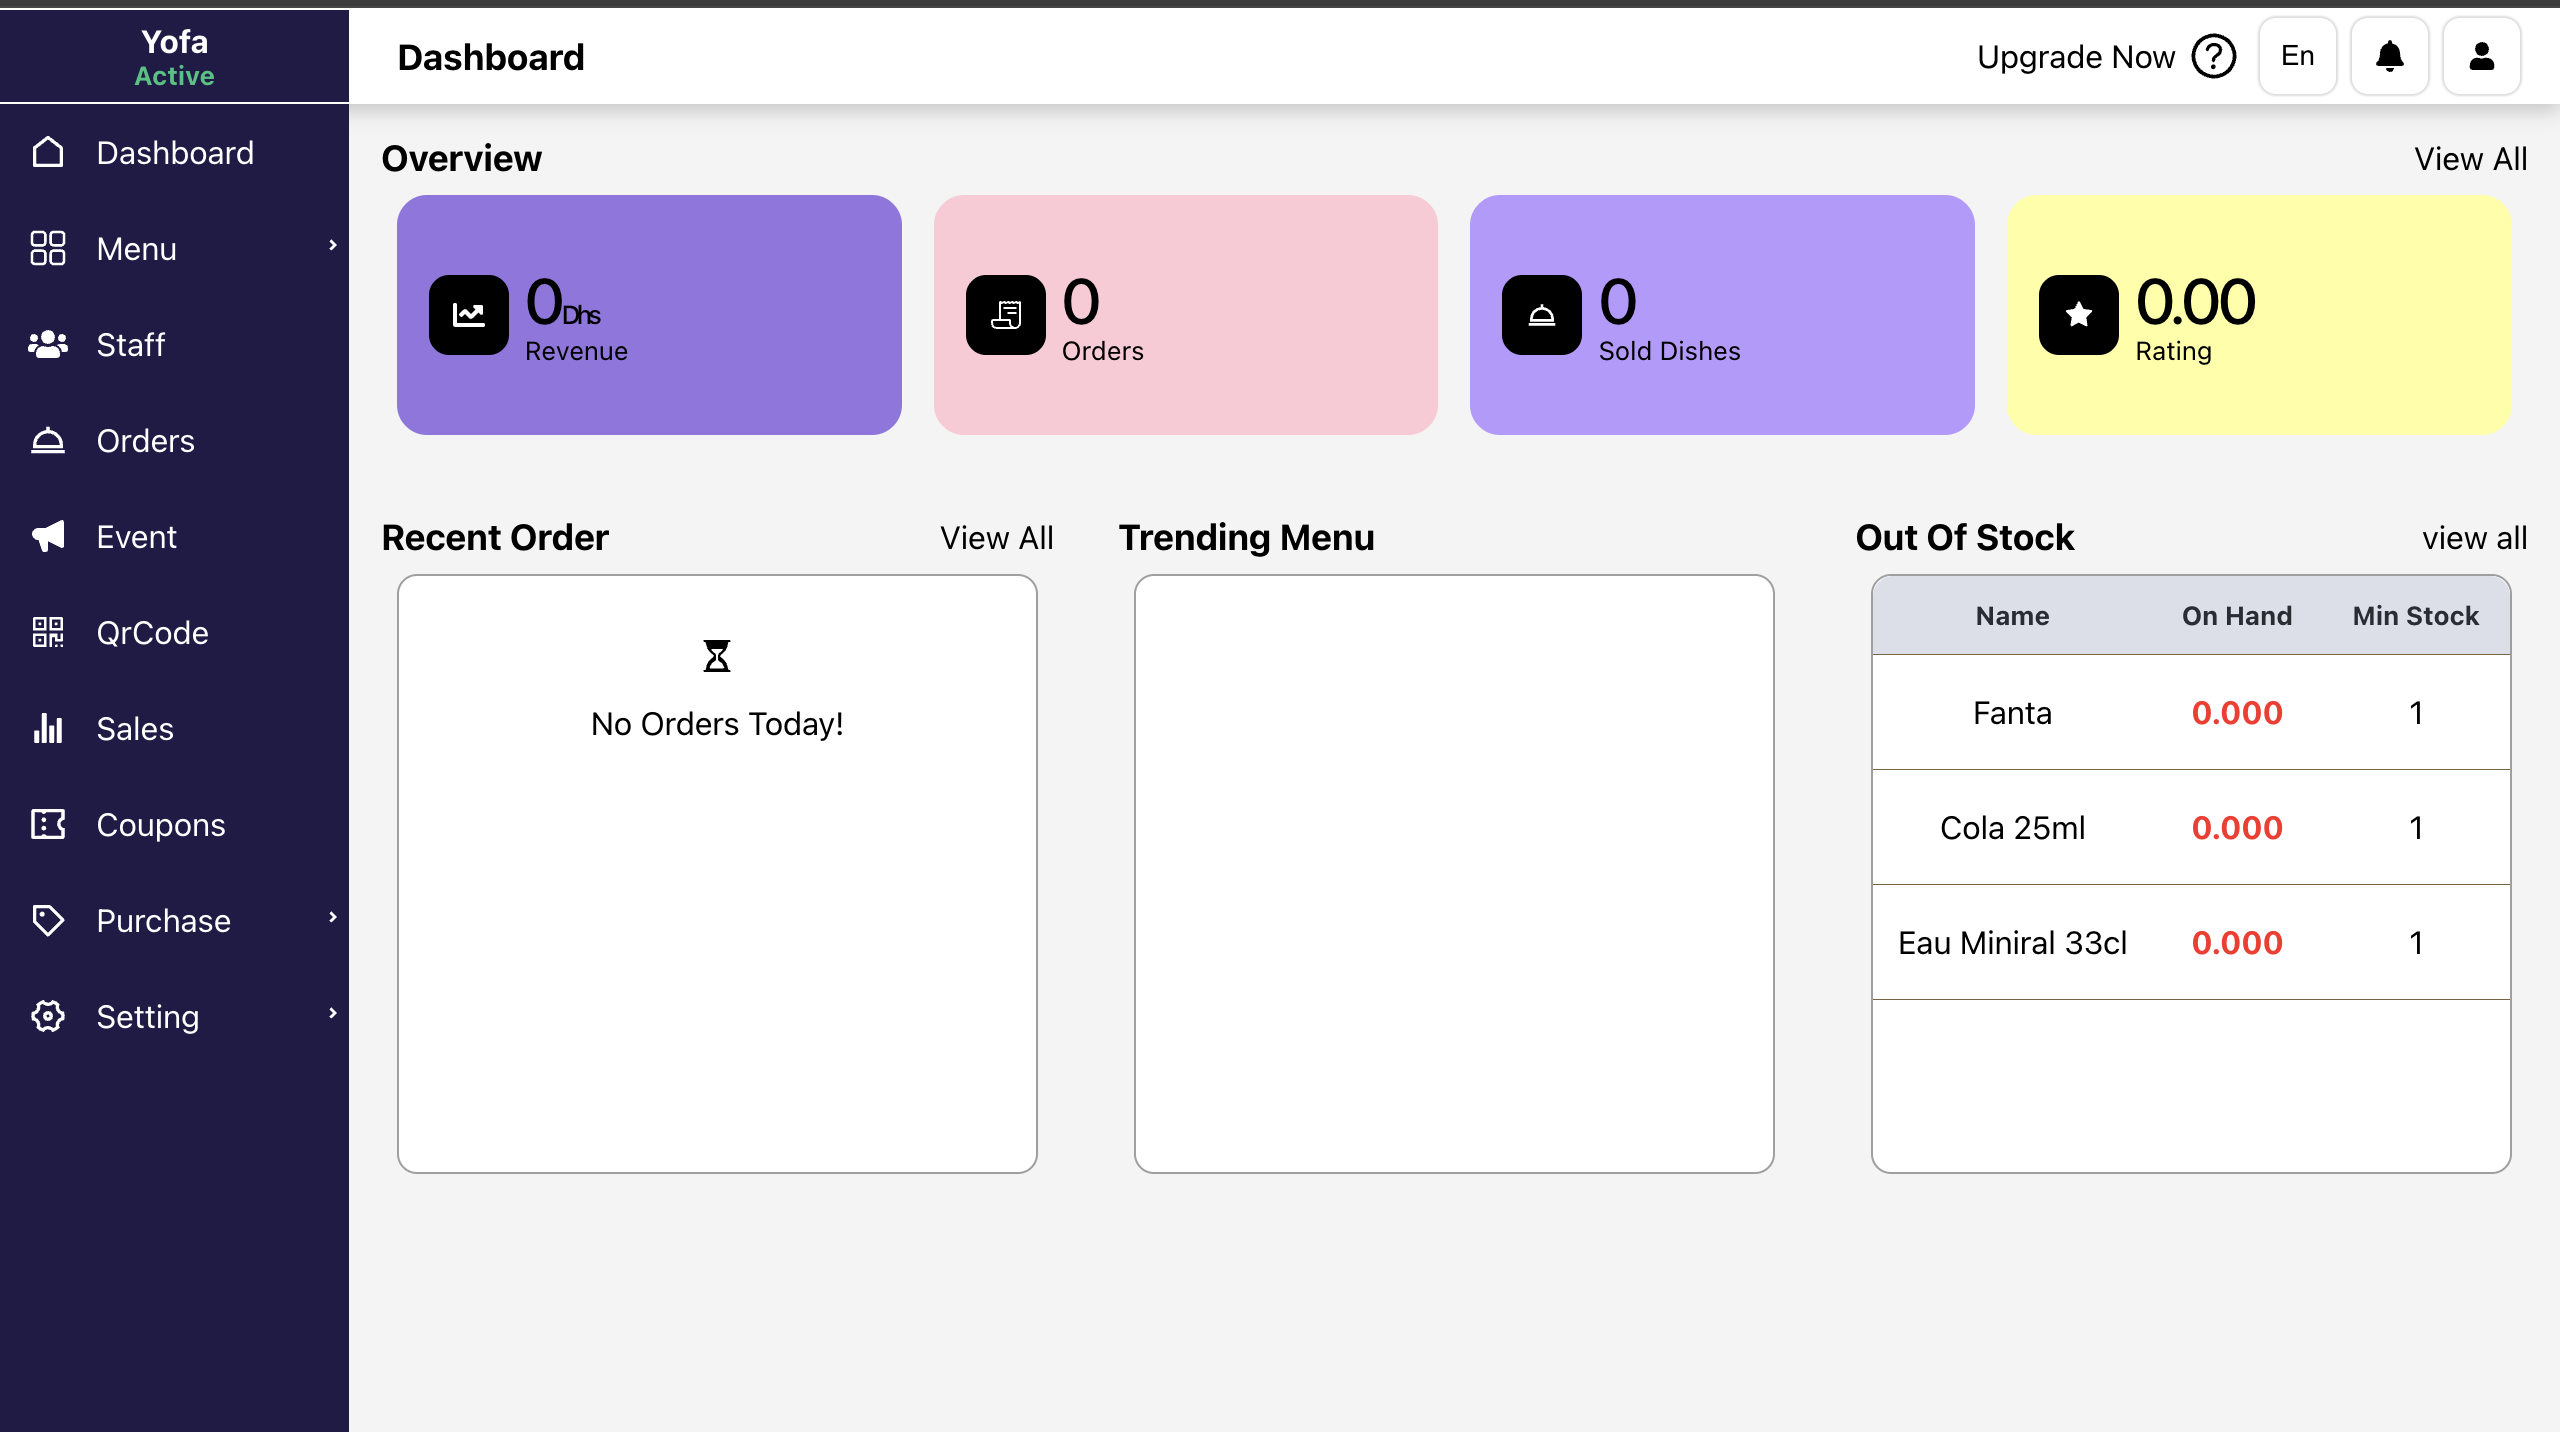Click the user profile icon
Screen dimensions: 2560x1432
click(2481, 57)
